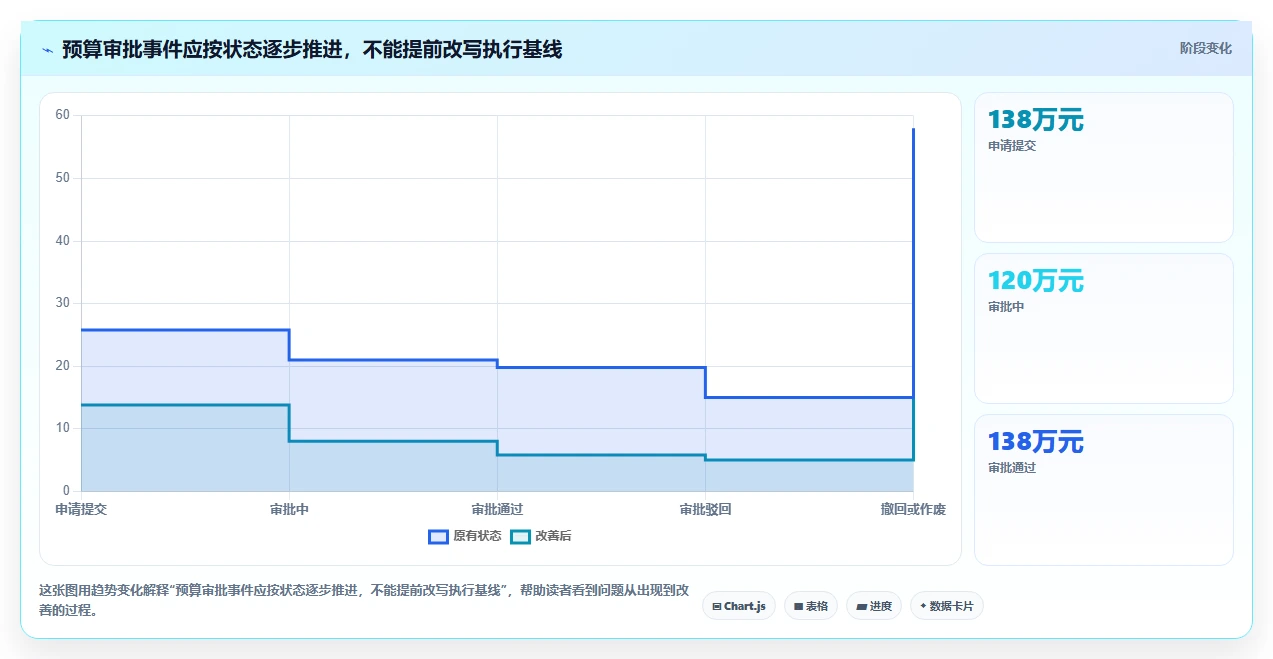Click the lightning icon beside the title
1273x659 pixels.
(47, 49)
